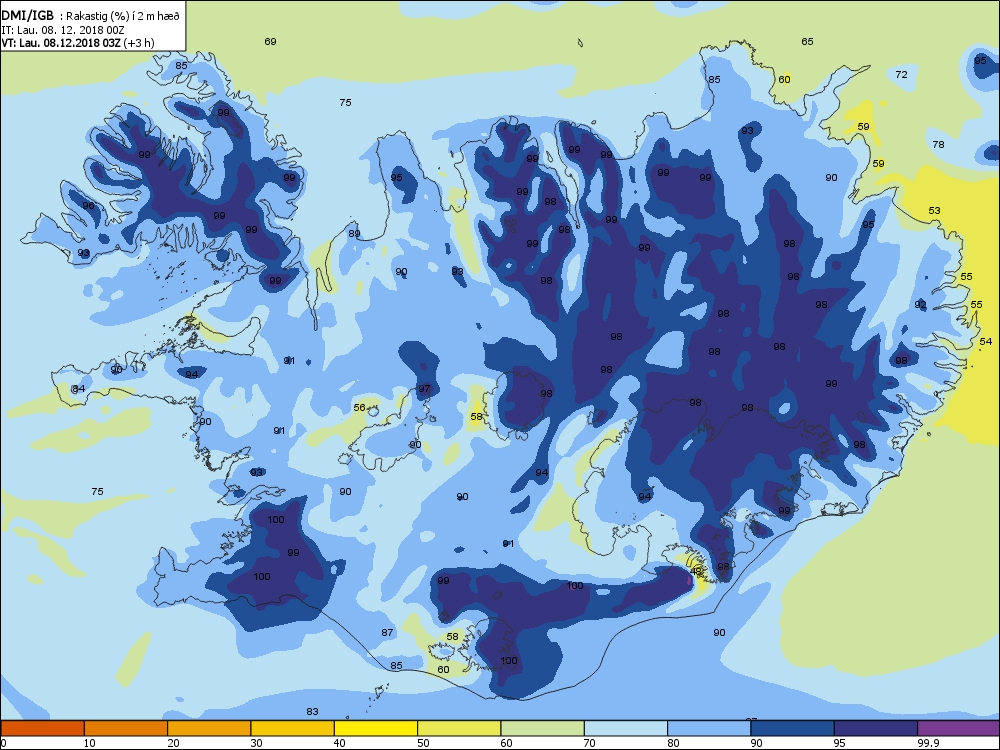The width and height of the screenshot is (1000, 750).
Task: Click the humidity value 69 on the map
Action: pyautogui.click(x=270, y=41)
